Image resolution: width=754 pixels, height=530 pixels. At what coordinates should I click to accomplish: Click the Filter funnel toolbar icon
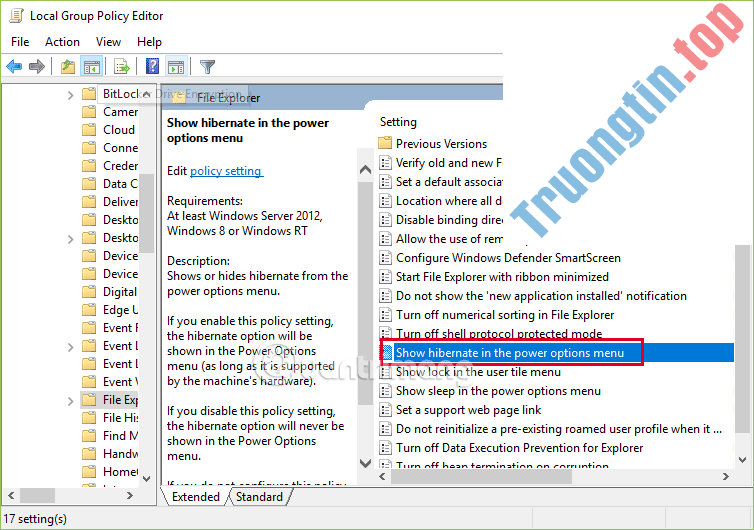(x=207, y=66)
